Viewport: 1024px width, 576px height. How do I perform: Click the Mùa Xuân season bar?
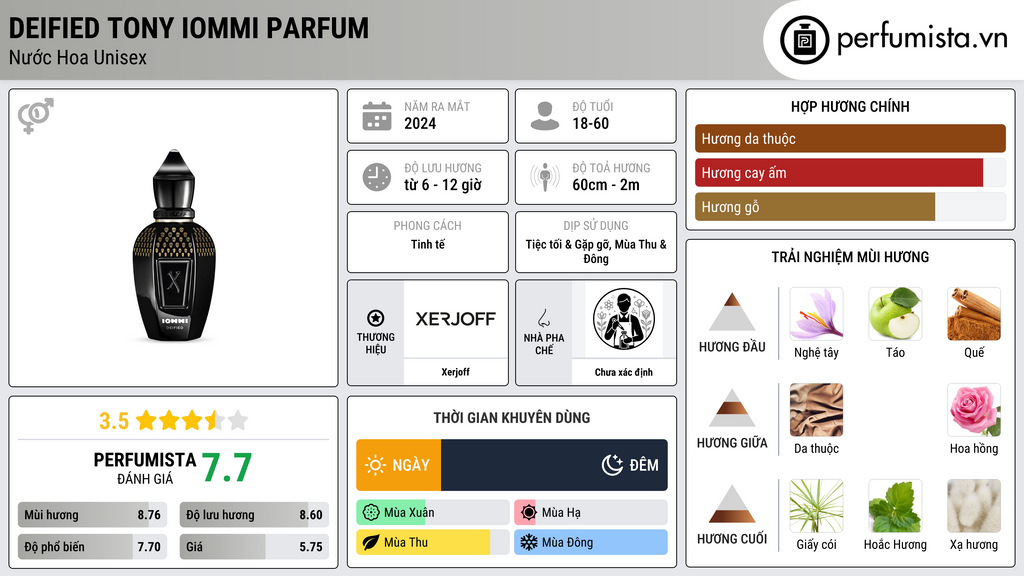(433, 513)
